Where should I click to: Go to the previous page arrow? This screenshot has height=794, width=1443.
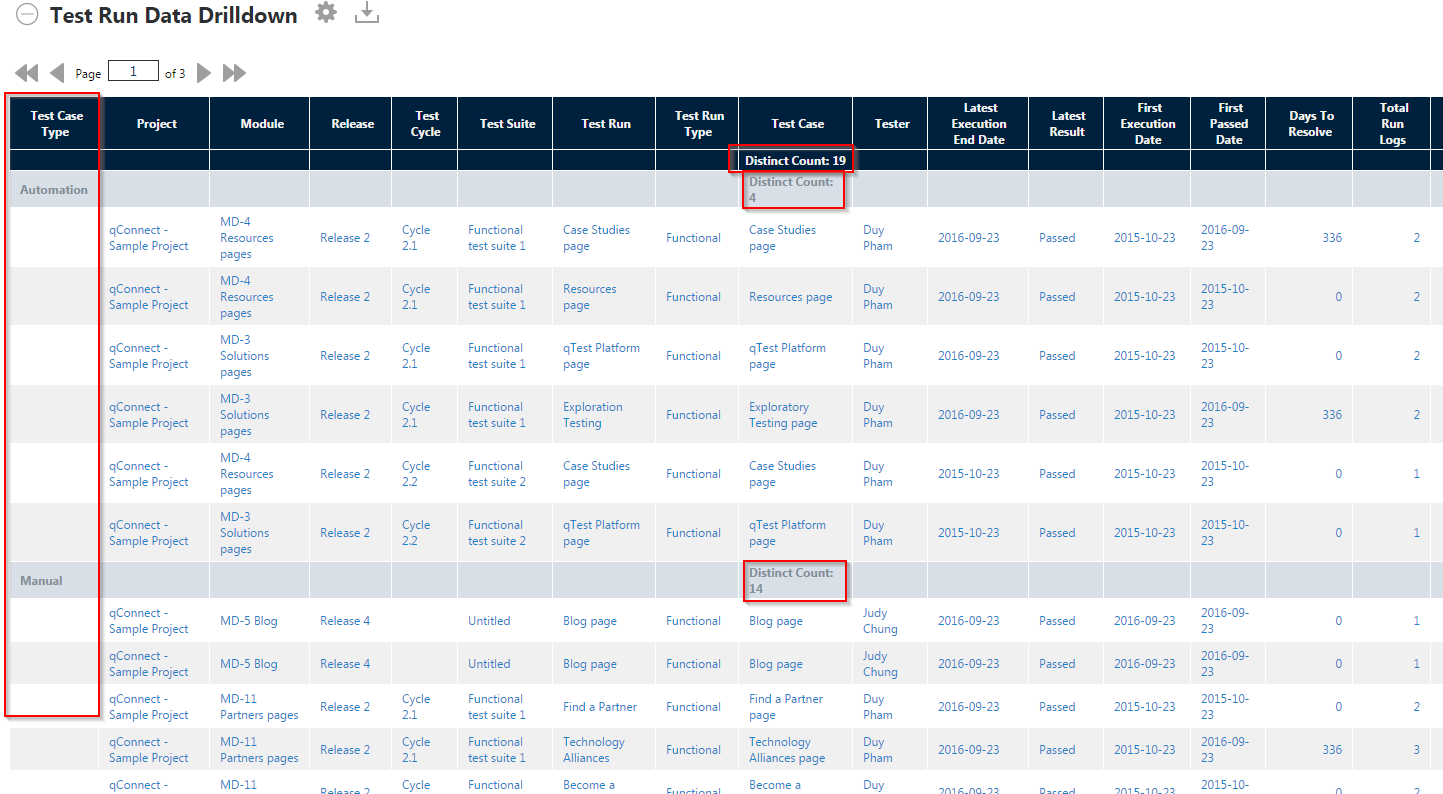pos(57,73)
